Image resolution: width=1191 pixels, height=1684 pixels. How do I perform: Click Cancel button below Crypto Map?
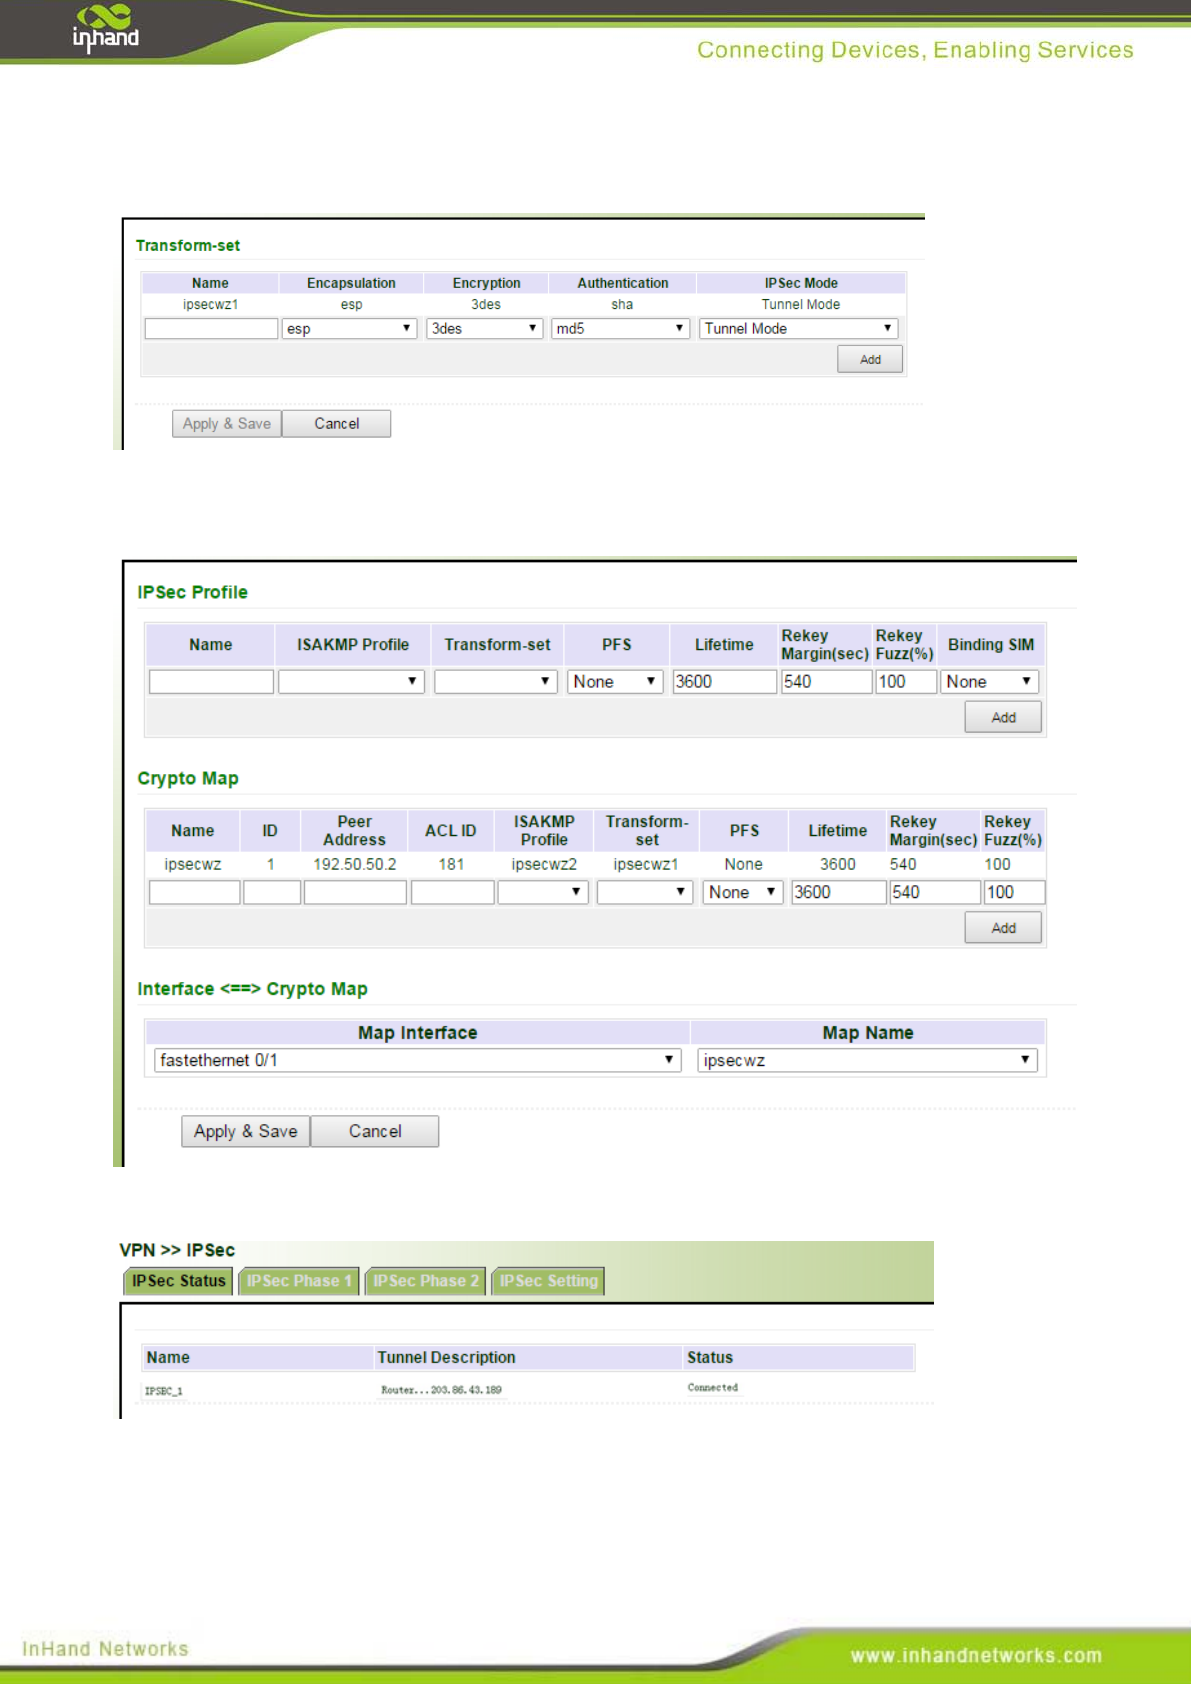[x=375, y=1131]
